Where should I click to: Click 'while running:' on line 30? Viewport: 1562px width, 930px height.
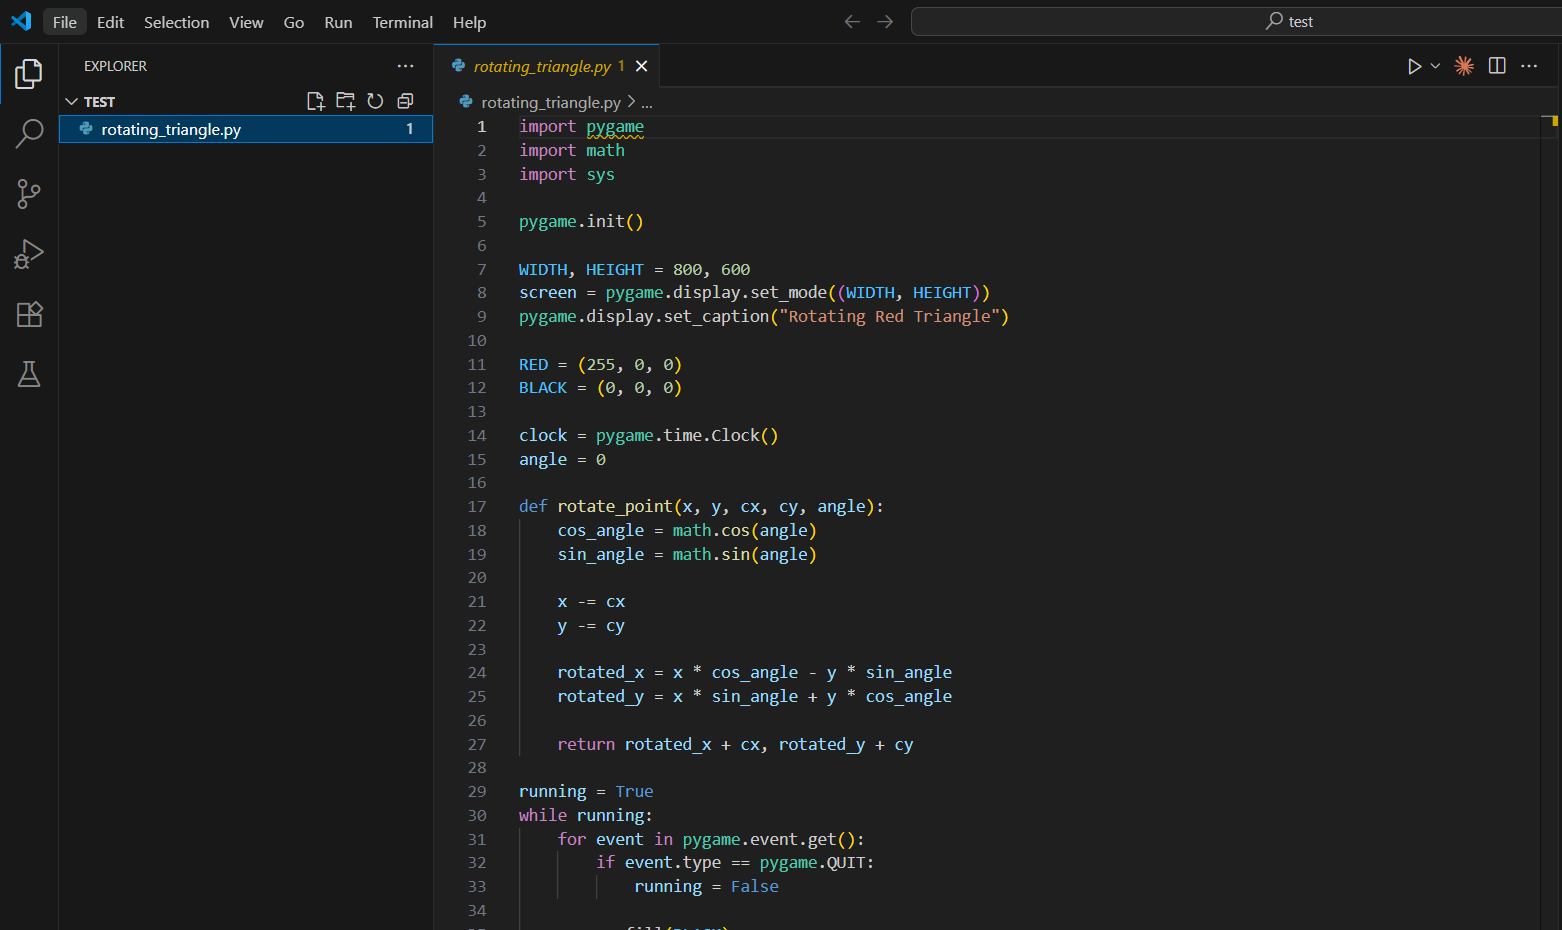585,816
